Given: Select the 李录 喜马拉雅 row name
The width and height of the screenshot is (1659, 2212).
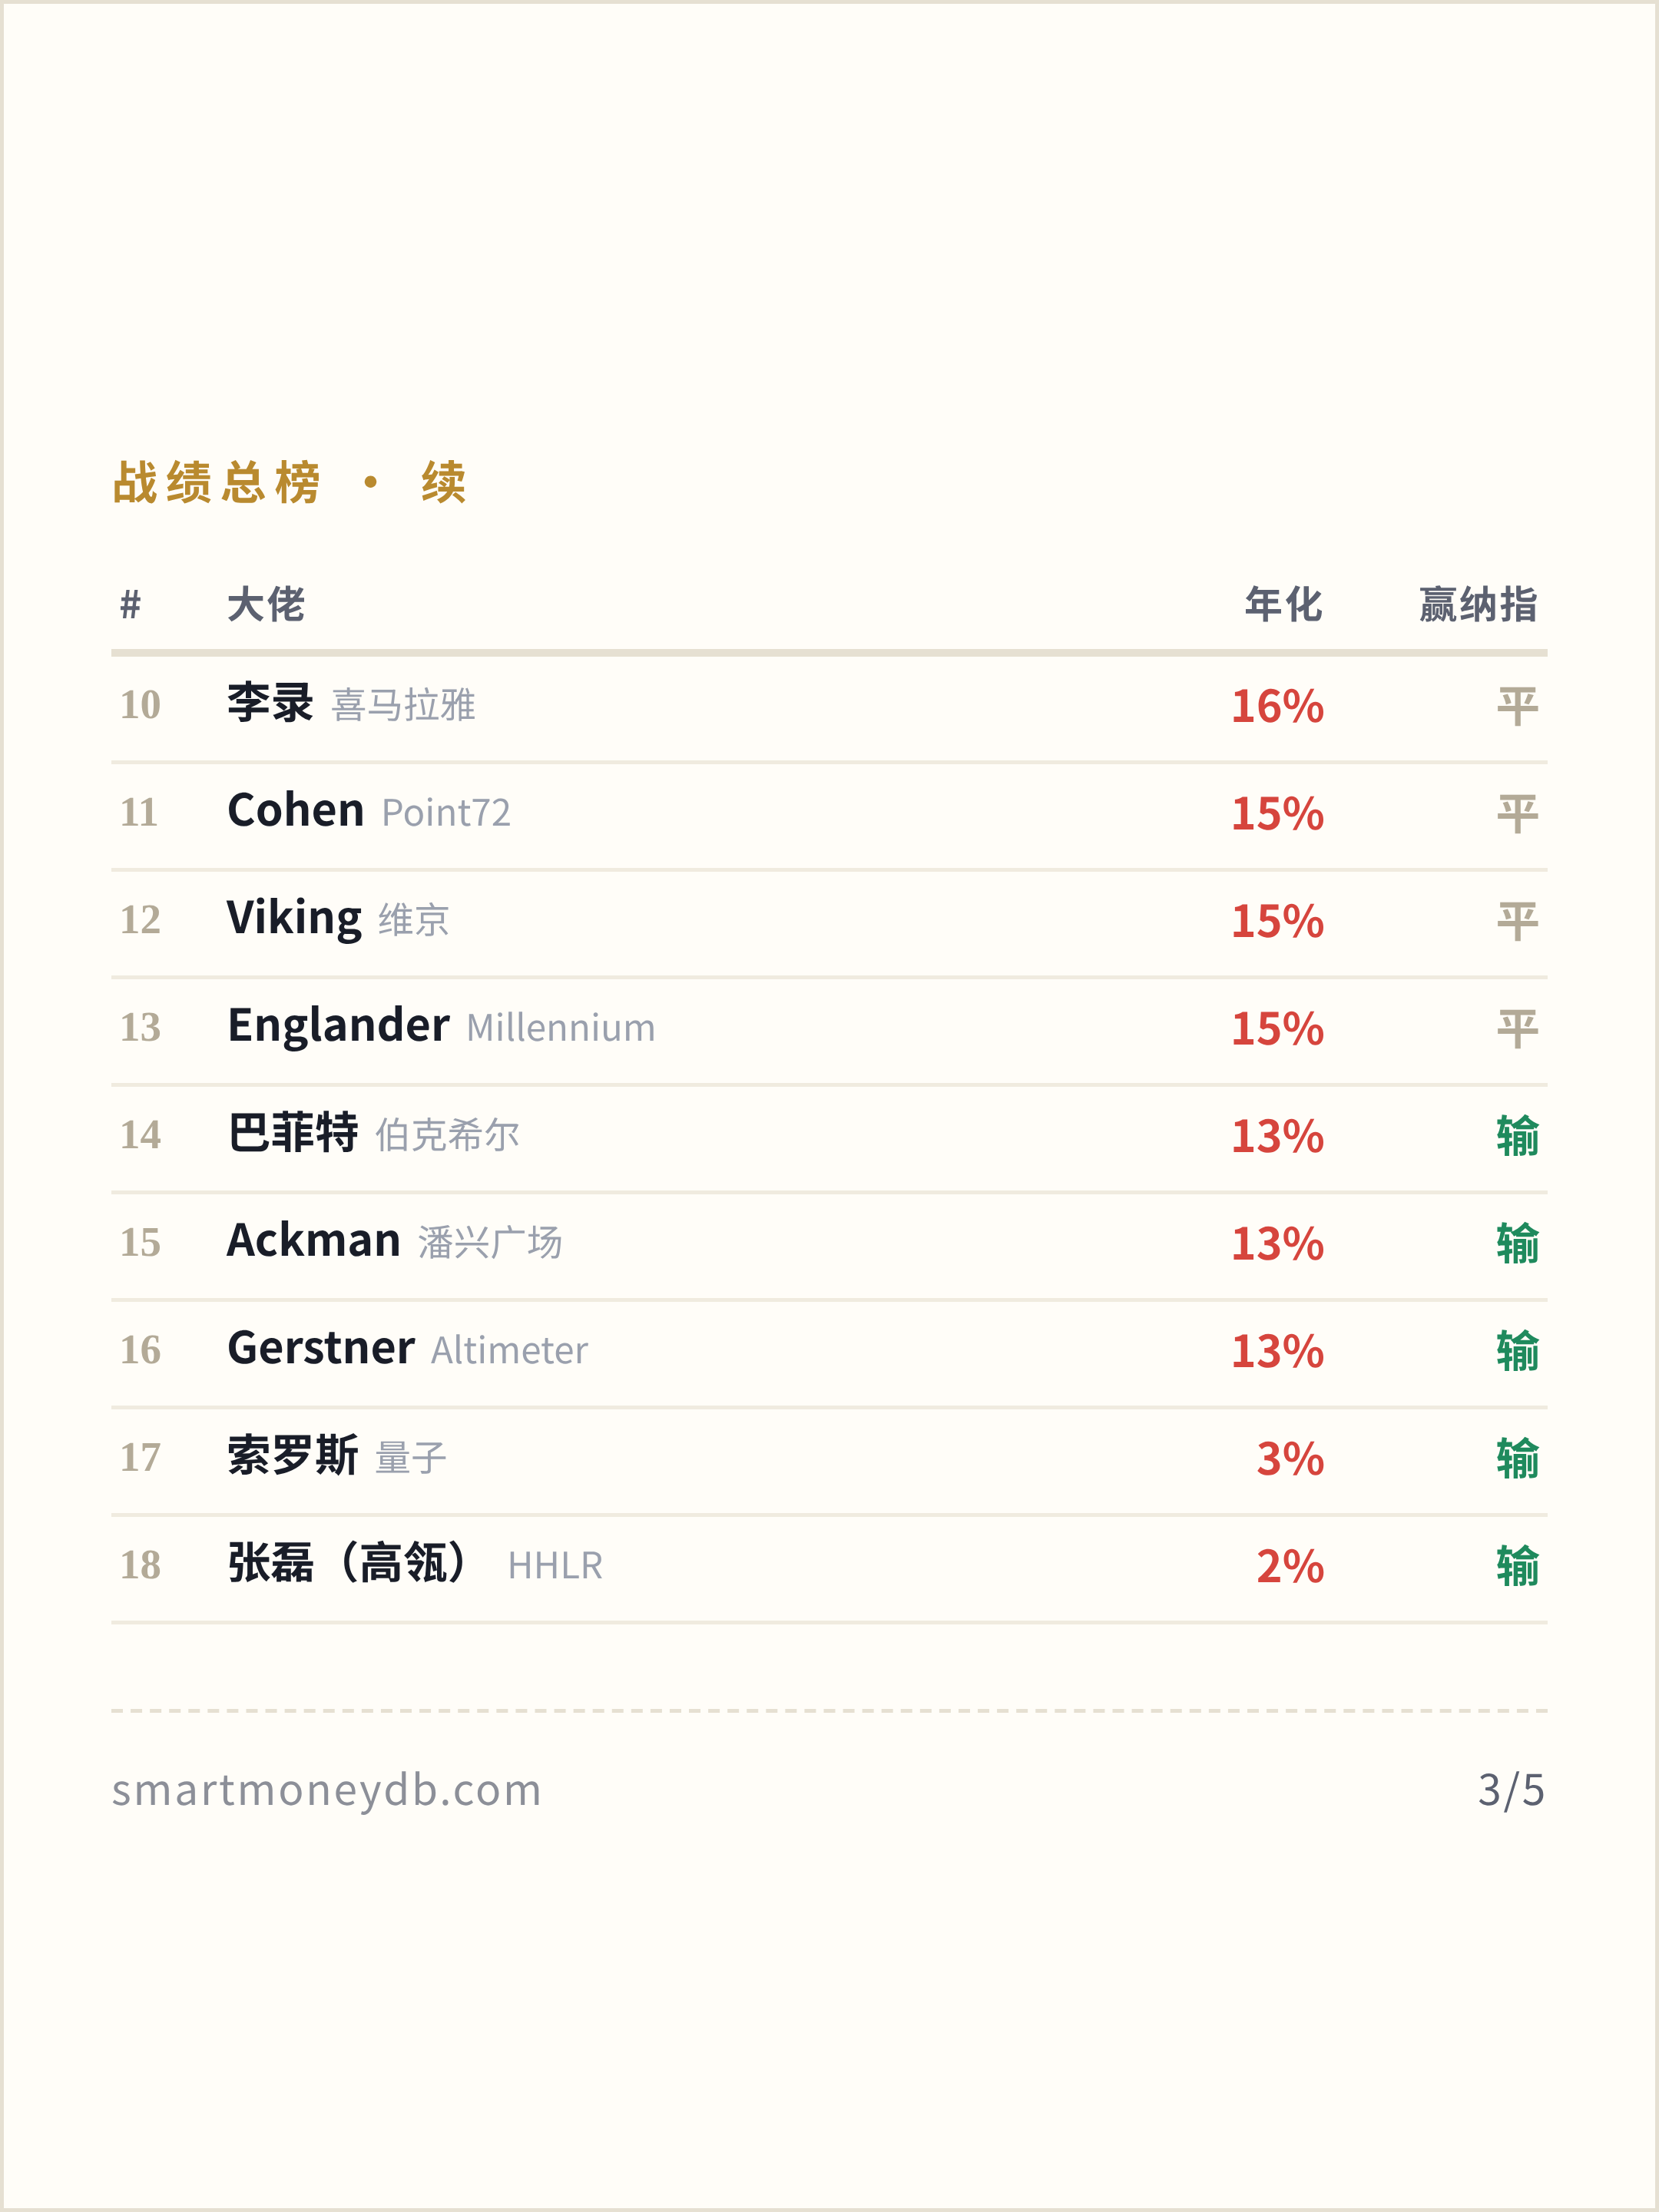Looking at the screenshot, I should [x=351, y=704].
